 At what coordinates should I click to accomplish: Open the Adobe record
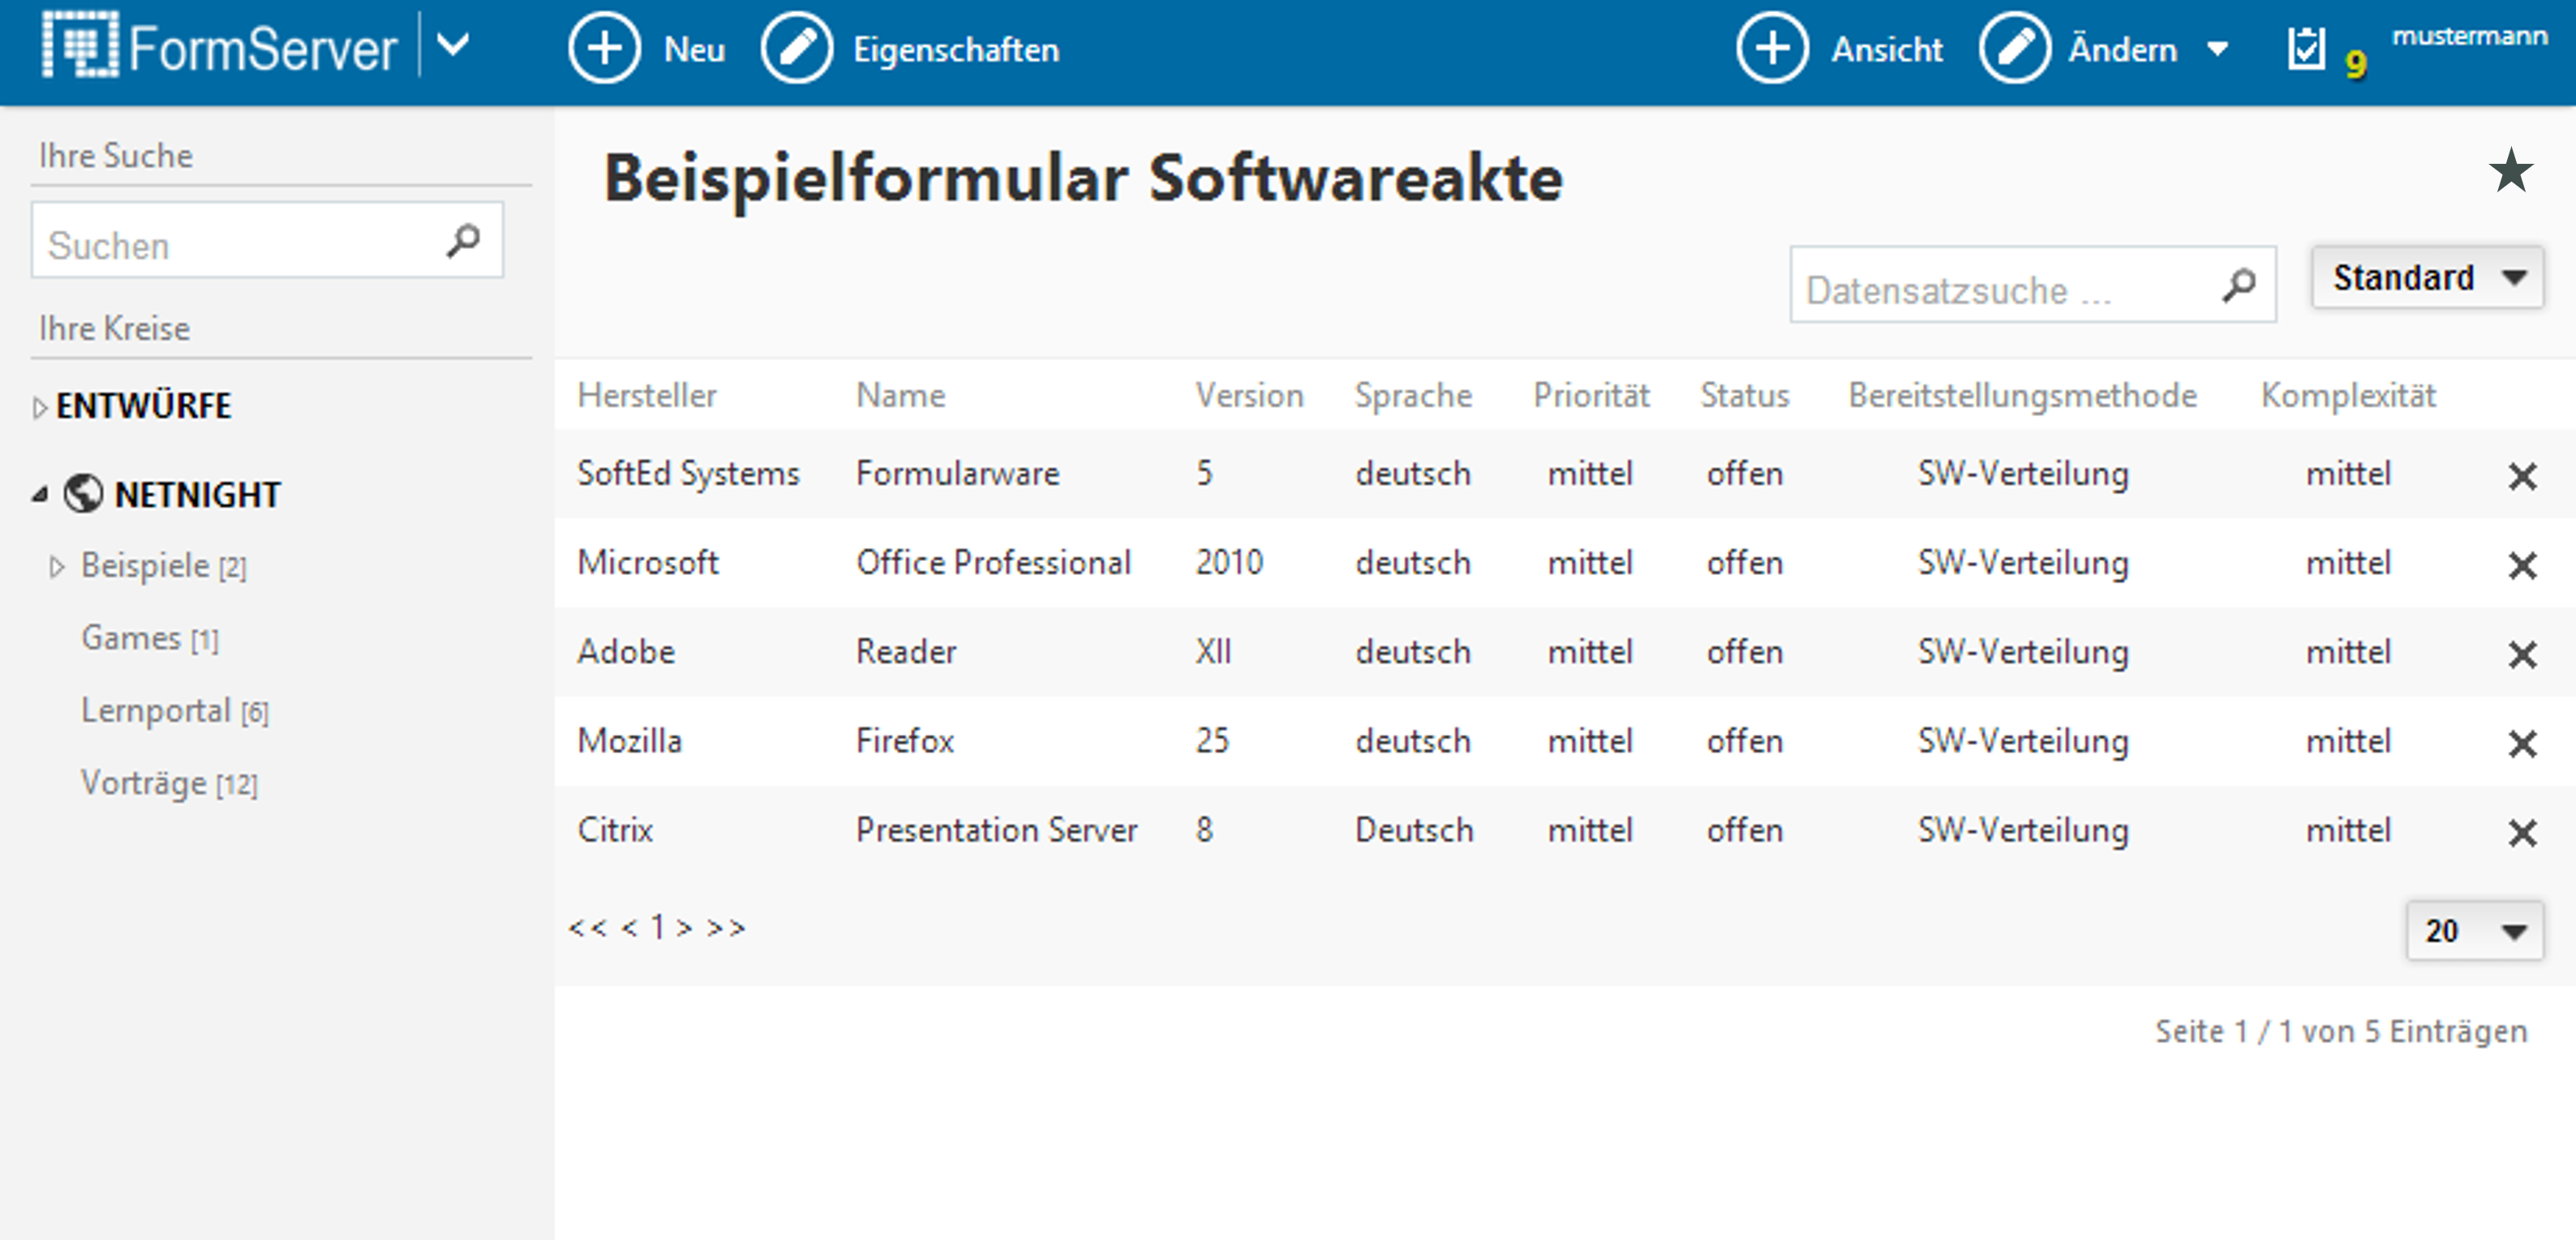coord(626,651)
